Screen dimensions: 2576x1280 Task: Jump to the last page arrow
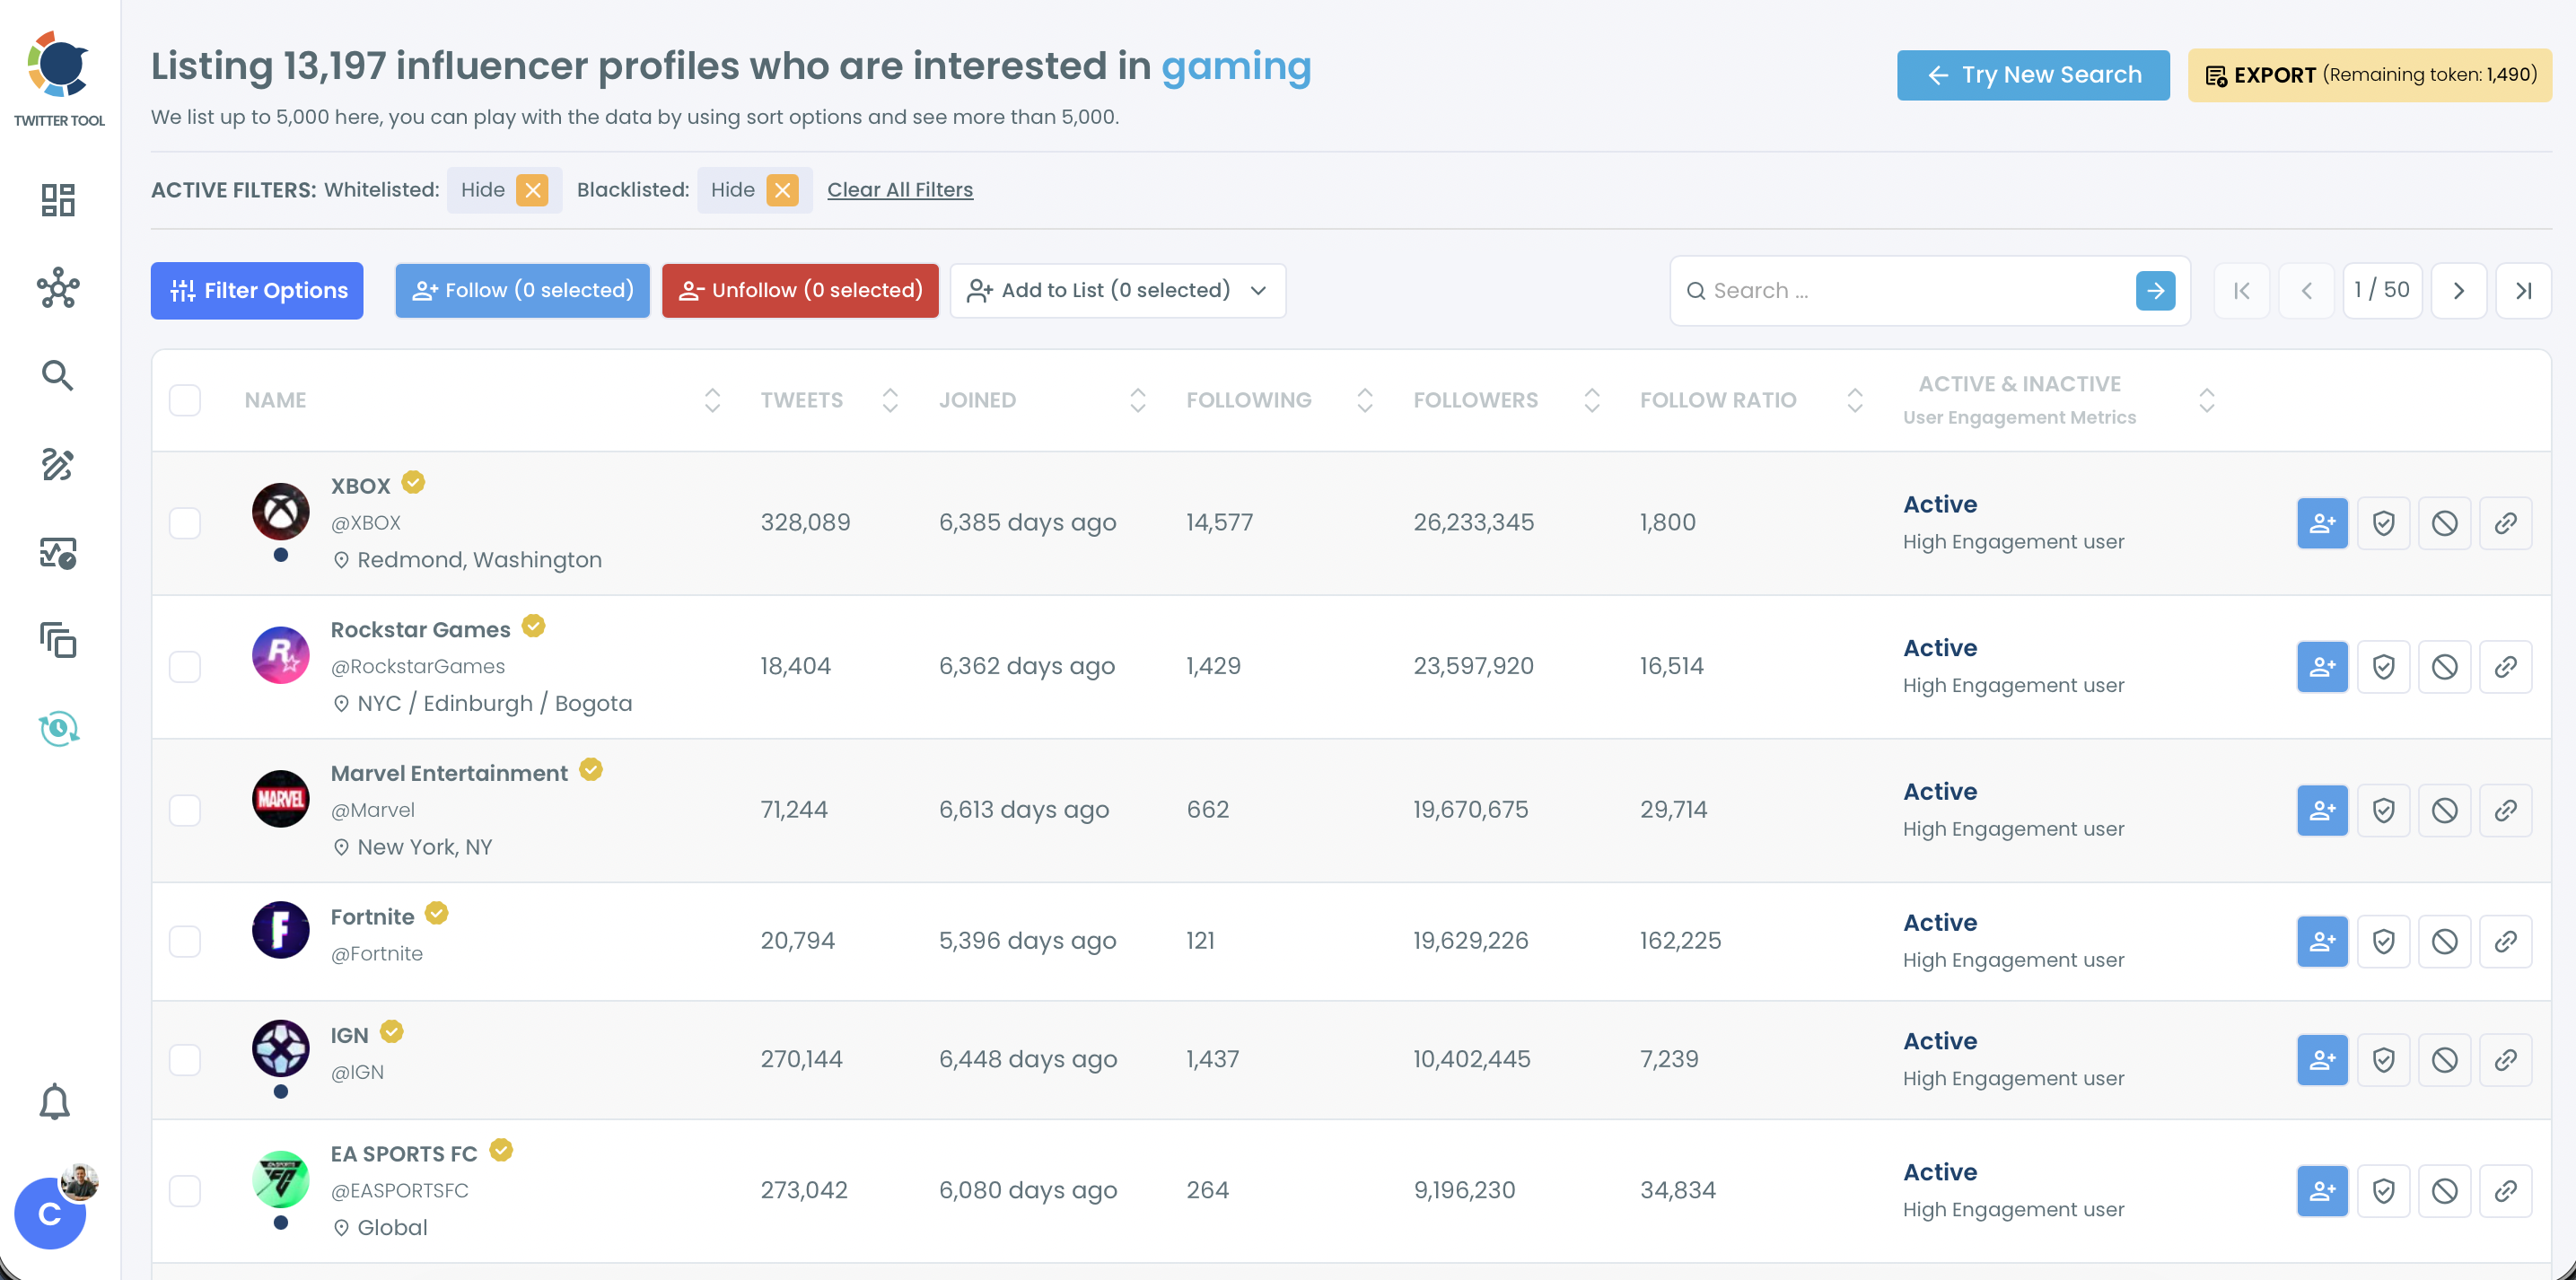coord(2523,291)
